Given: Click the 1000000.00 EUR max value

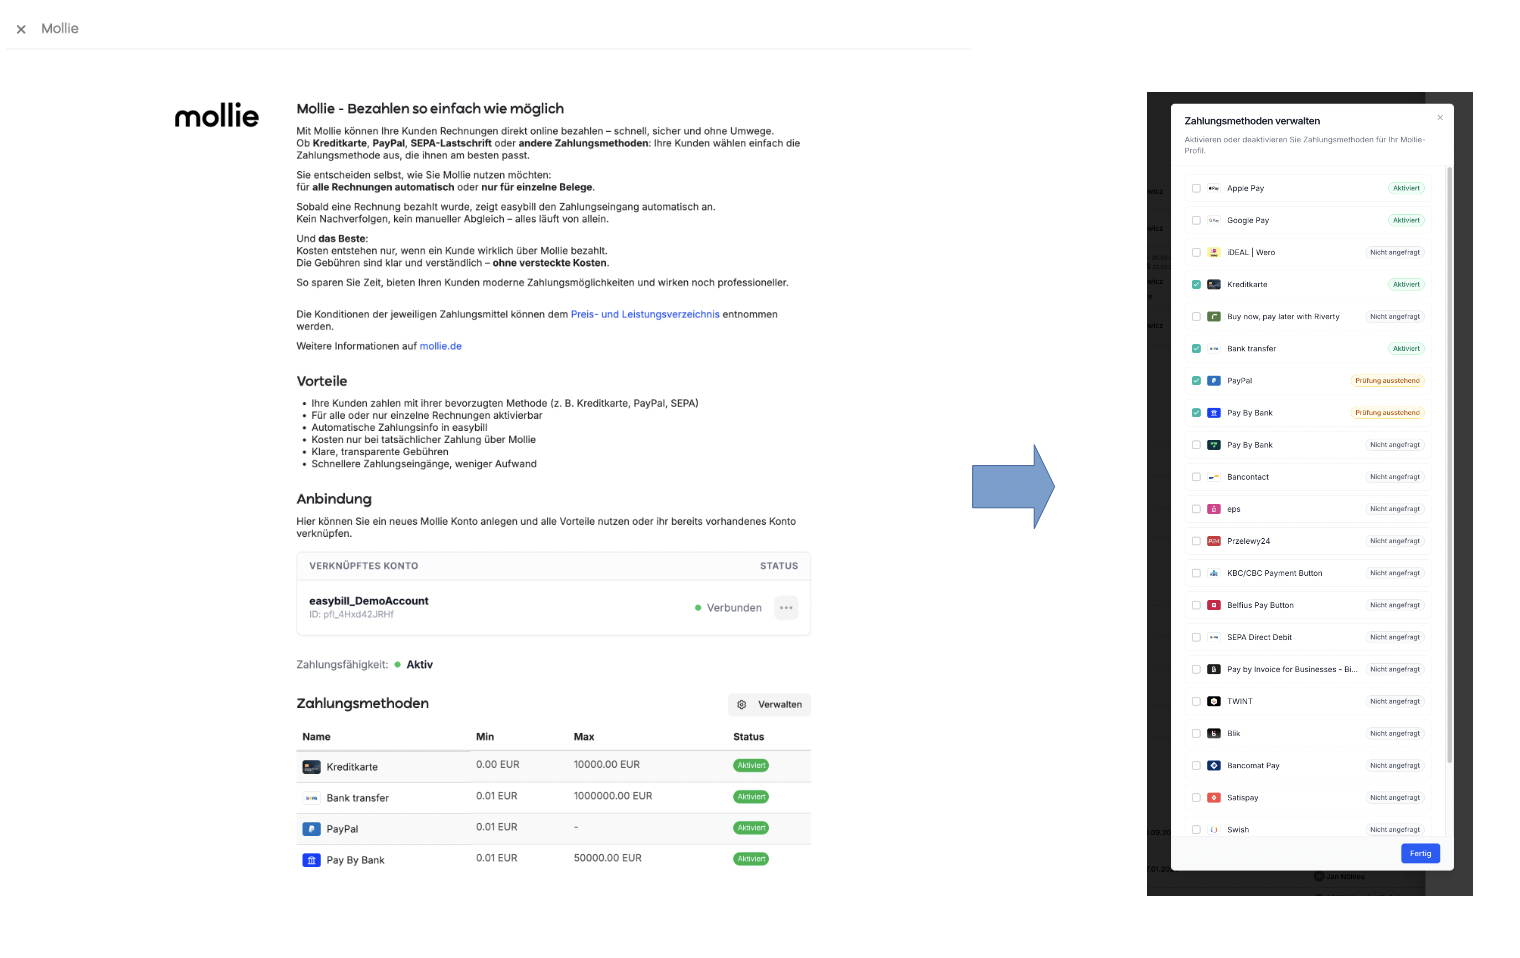Looking at the screenshot, I should point(613,796).
